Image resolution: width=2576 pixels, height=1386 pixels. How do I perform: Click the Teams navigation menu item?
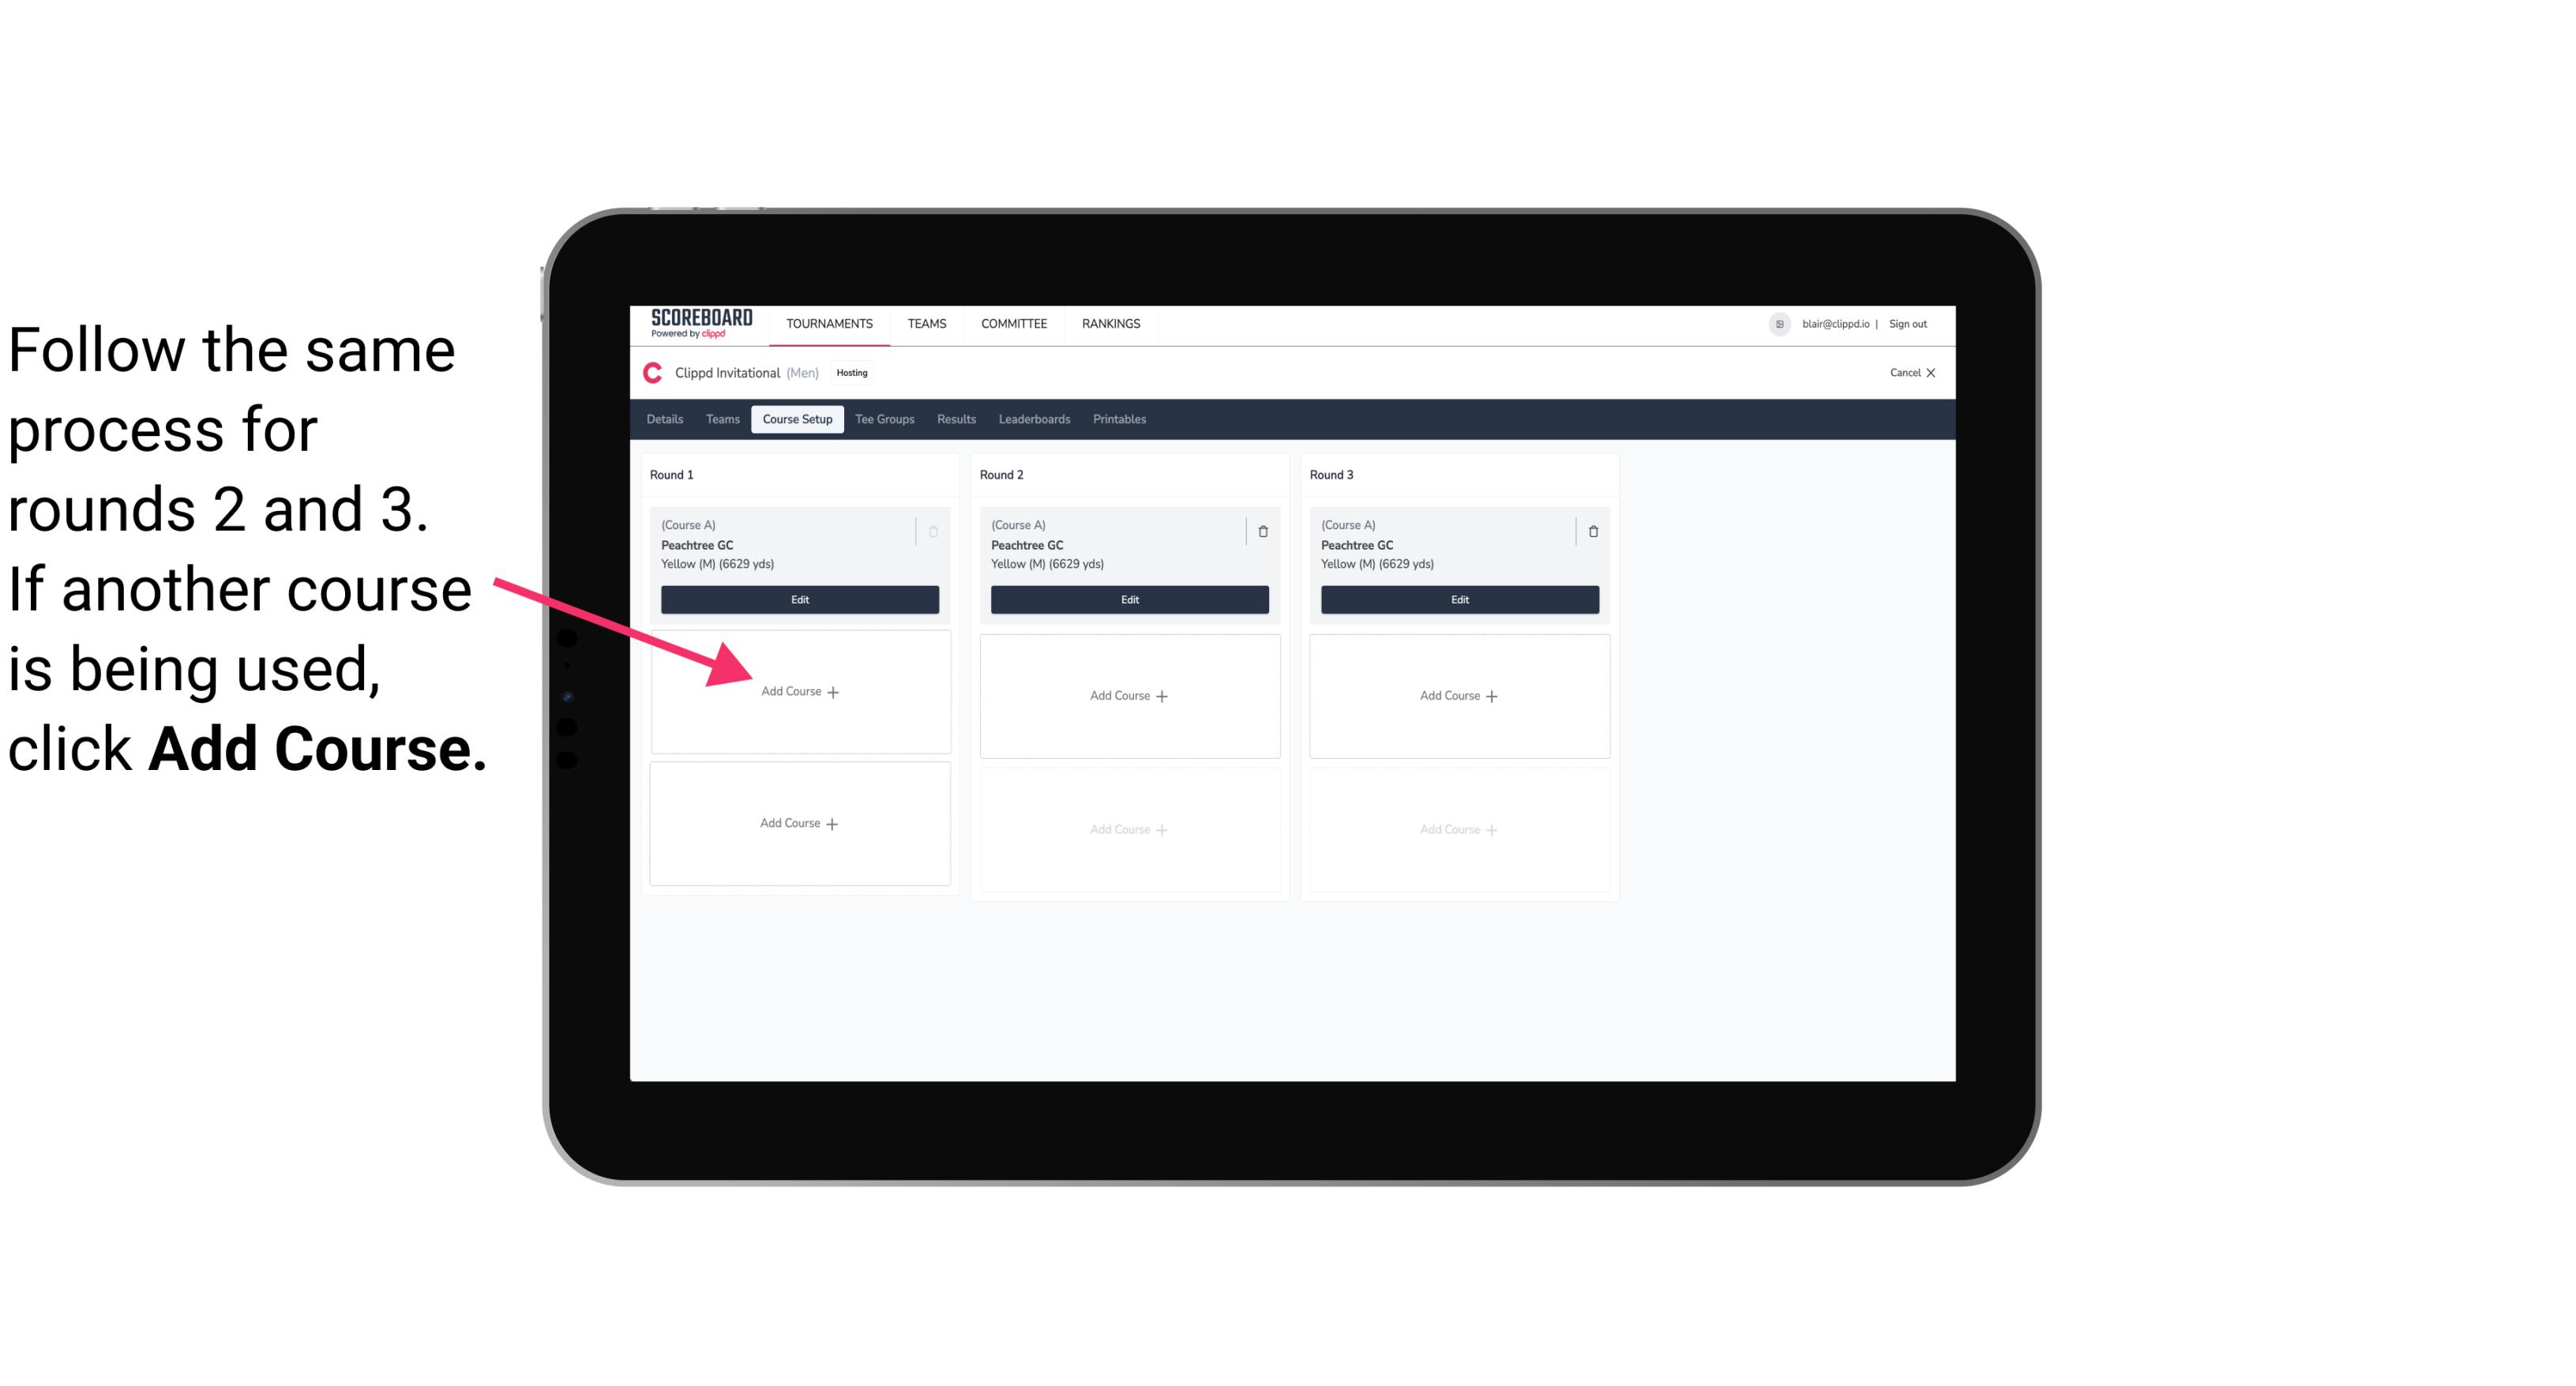point(926,322)
